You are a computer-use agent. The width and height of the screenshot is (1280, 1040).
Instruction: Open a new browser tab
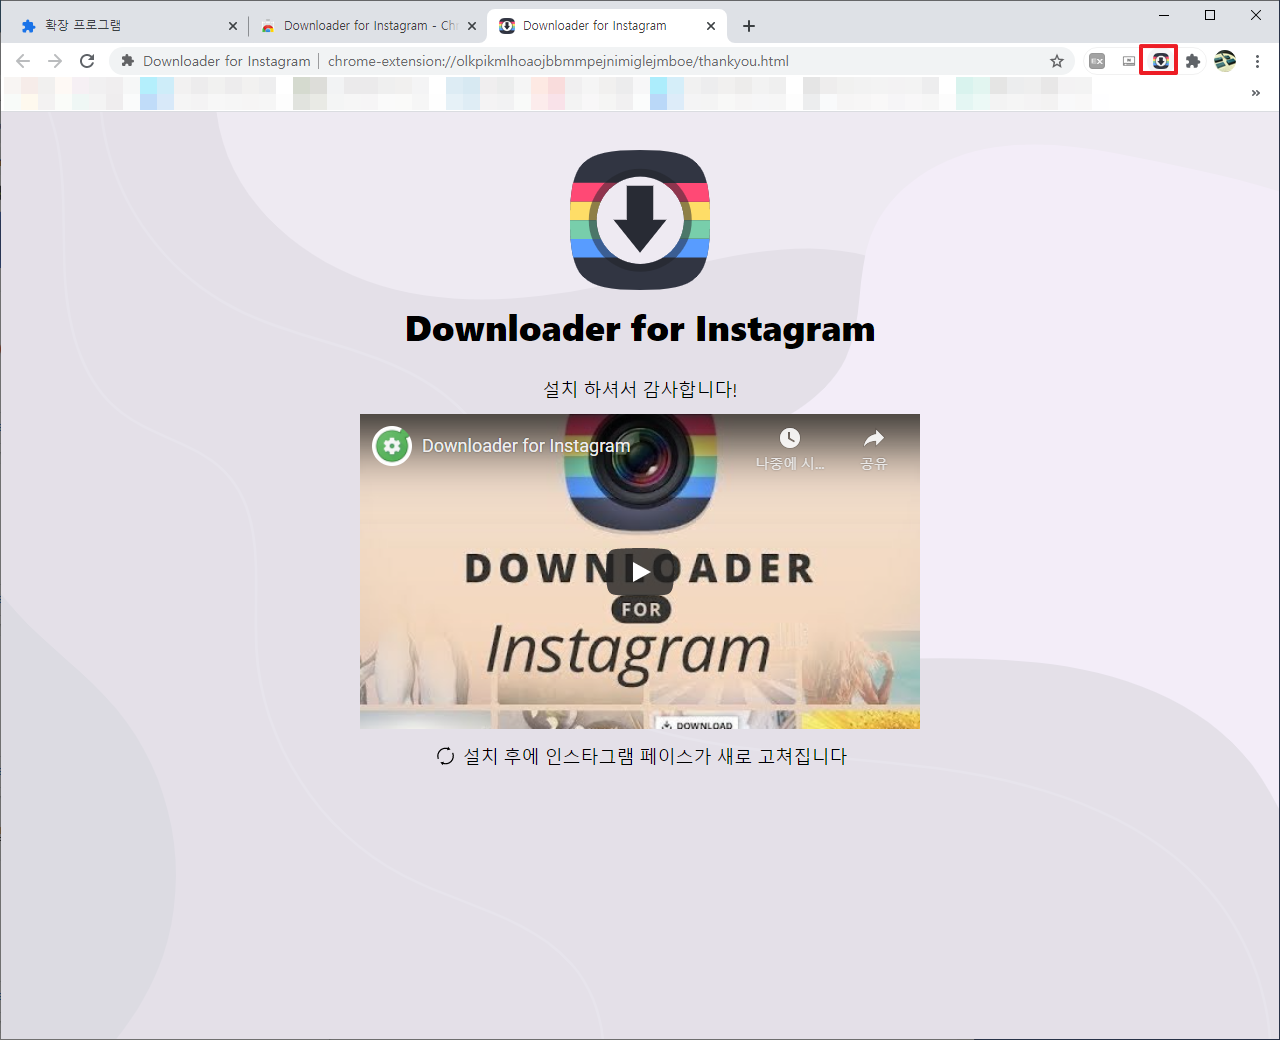(749, 26)
